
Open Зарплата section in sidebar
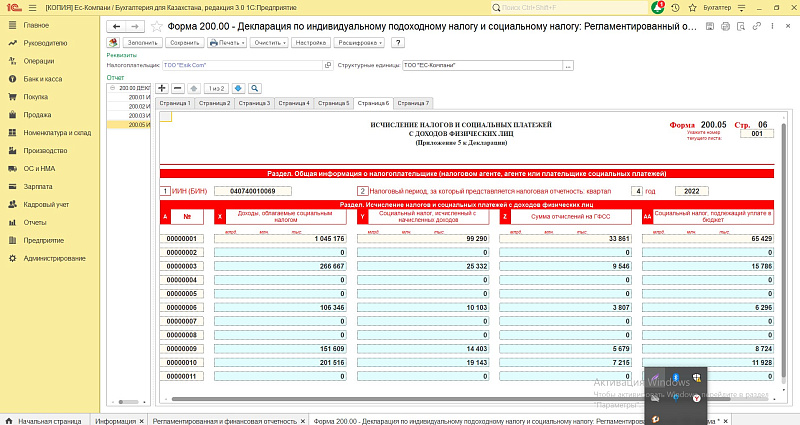click(x=37, y=186)
